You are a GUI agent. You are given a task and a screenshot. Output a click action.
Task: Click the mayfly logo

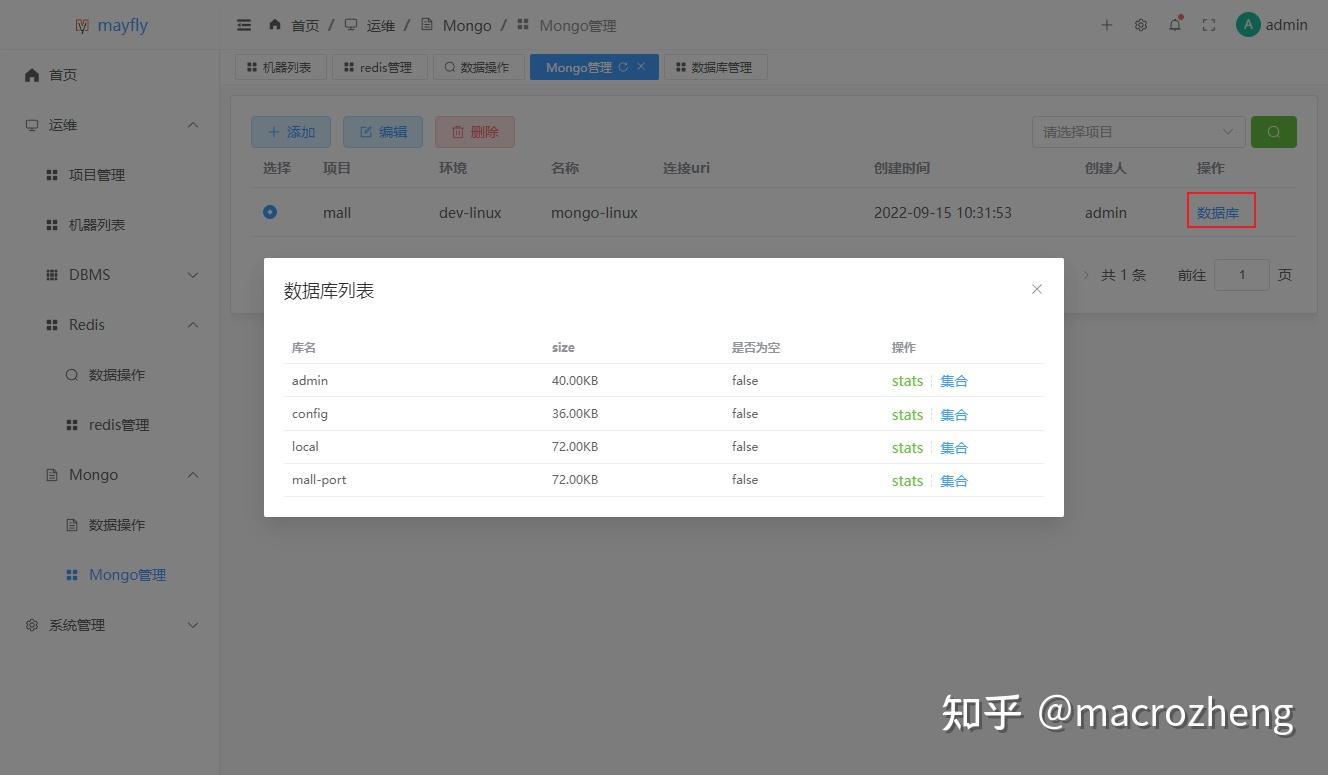[110, 24]
